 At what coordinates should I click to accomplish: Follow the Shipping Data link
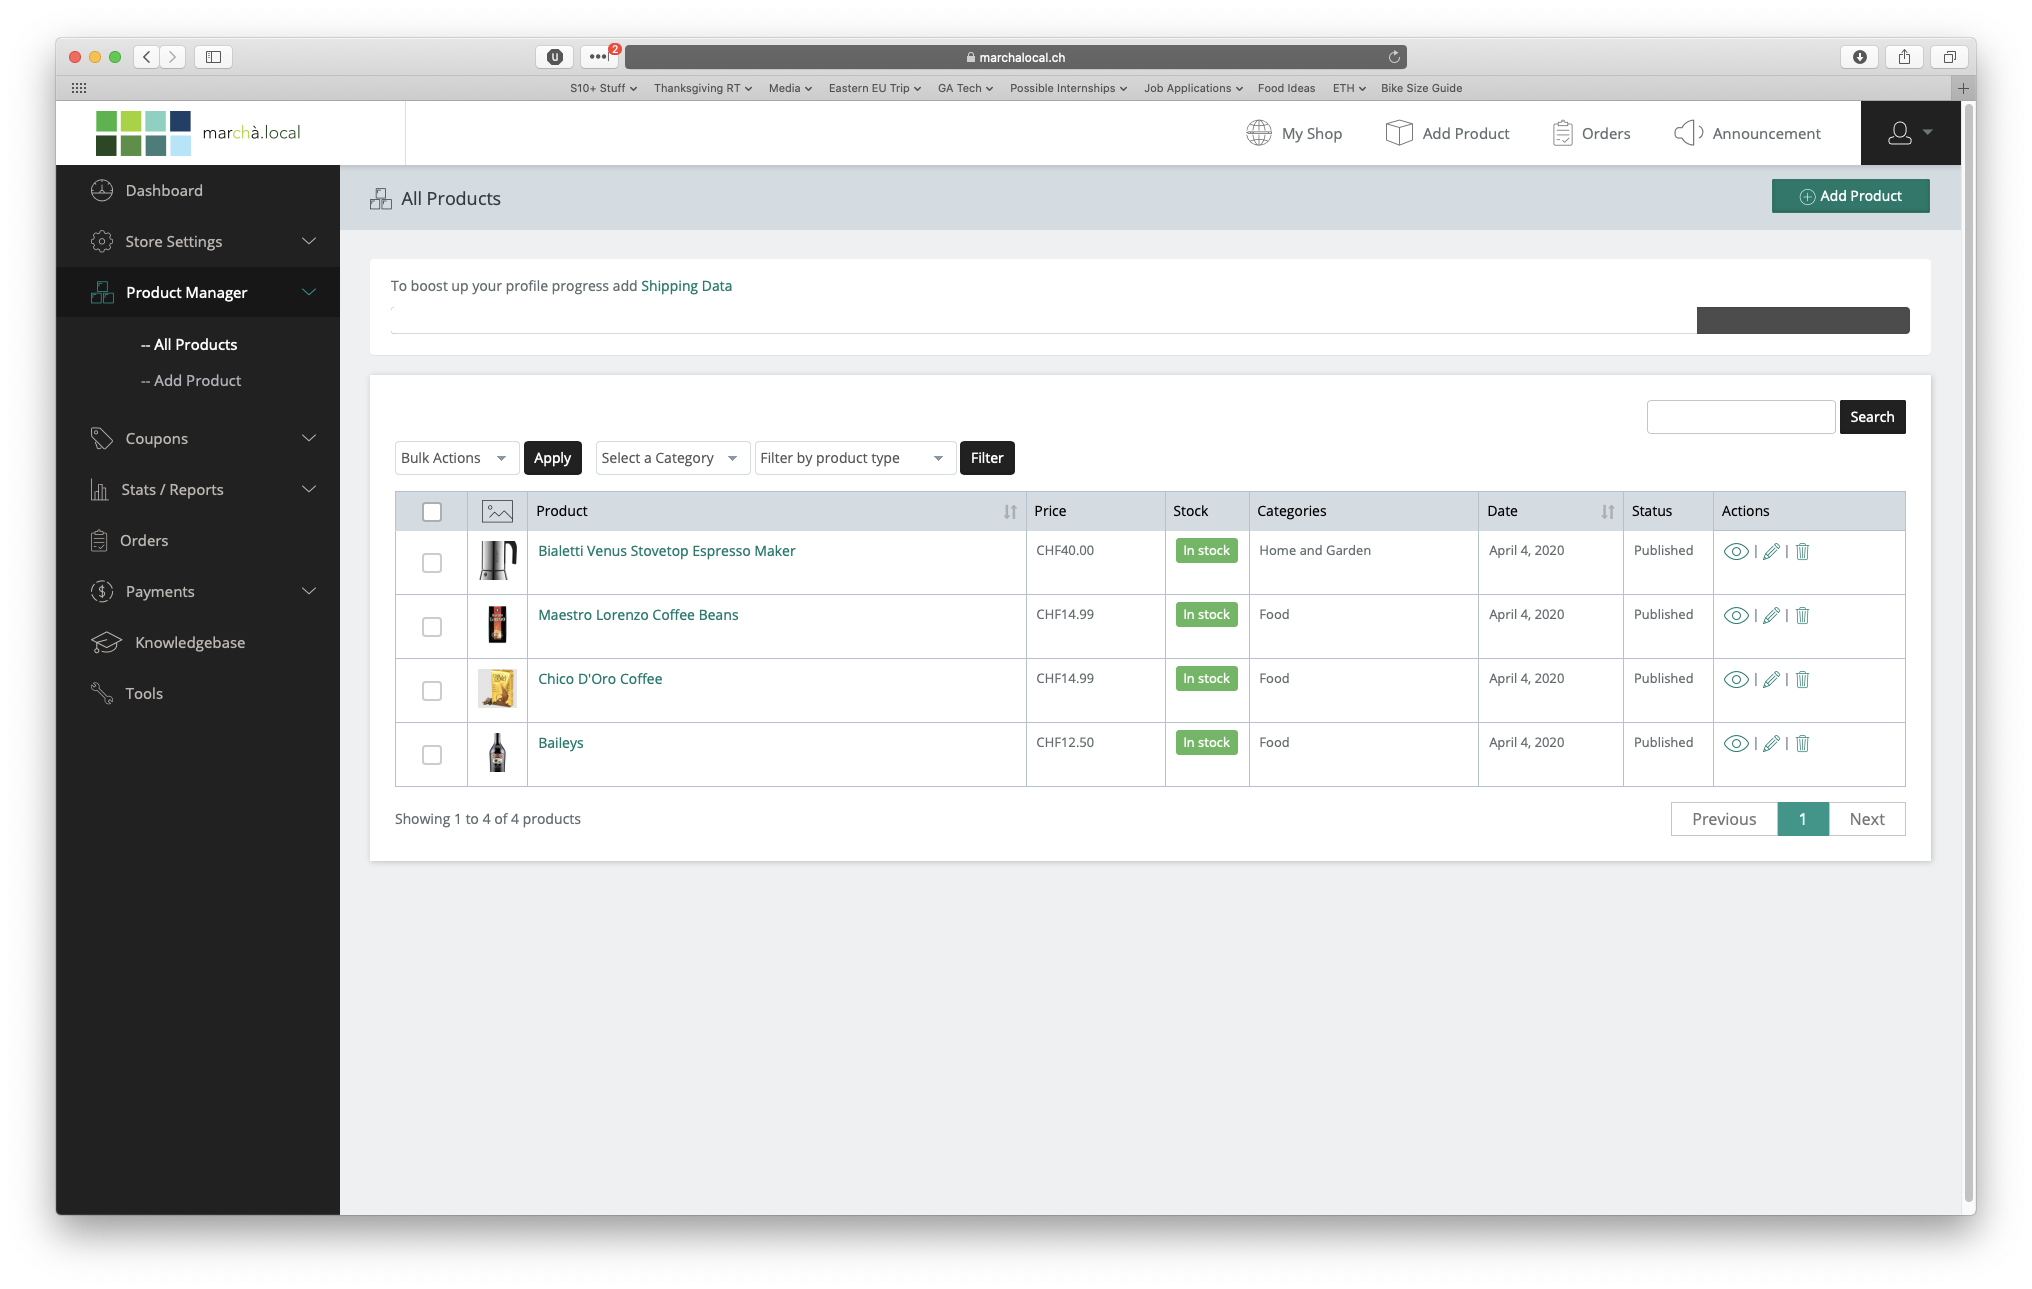686,286
